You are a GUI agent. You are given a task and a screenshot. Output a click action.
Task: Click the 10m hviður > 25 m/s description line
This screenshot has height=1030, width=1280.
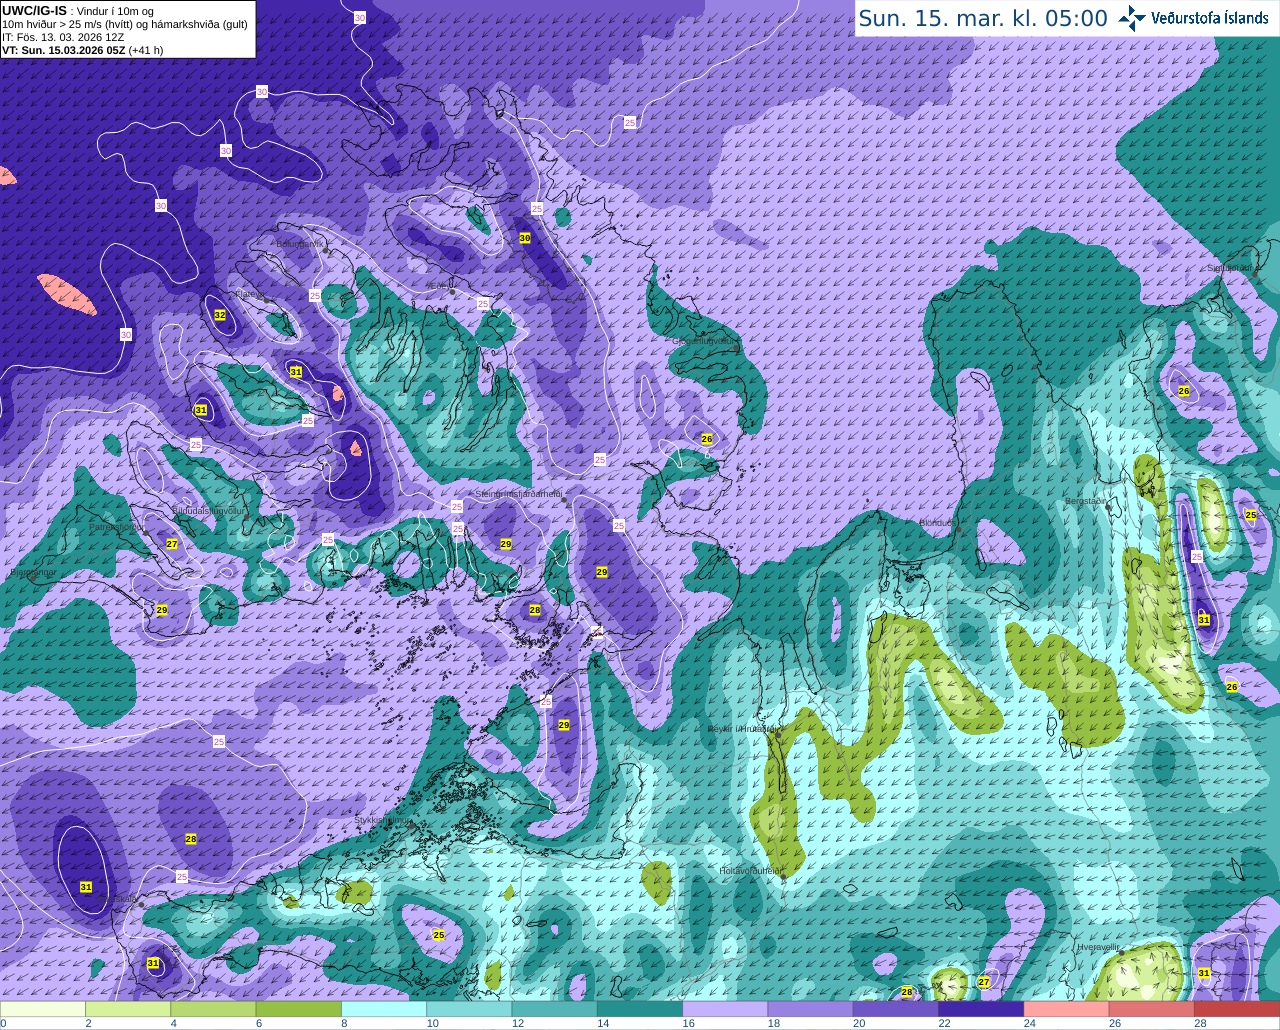125,24
